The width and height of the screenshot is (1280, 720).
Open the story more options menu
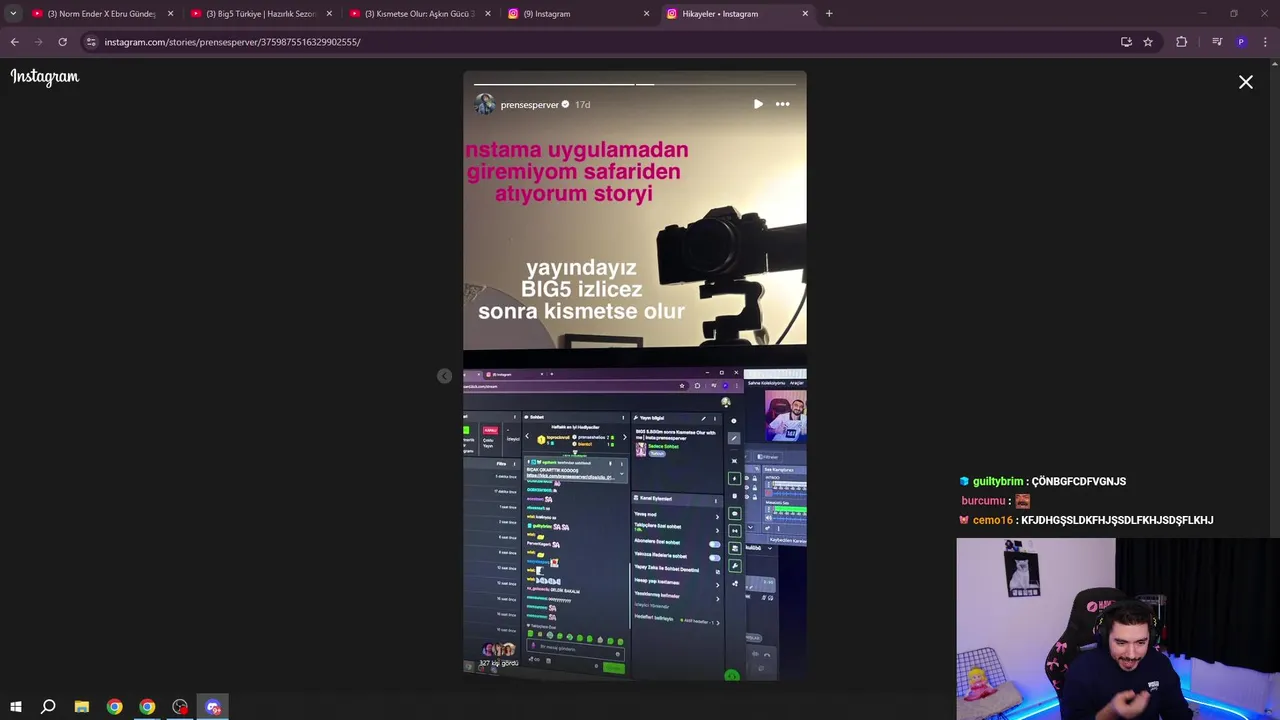pos(783,104)
